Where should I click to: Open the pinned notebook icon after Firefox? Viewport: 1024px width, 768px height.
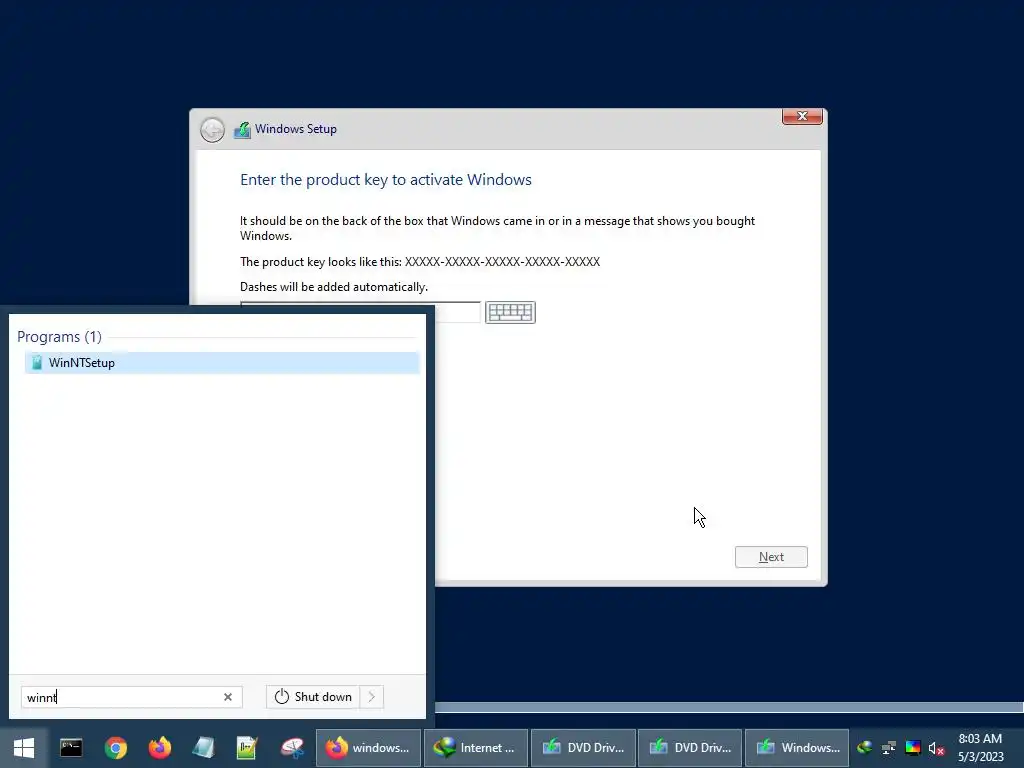point(204,748)
